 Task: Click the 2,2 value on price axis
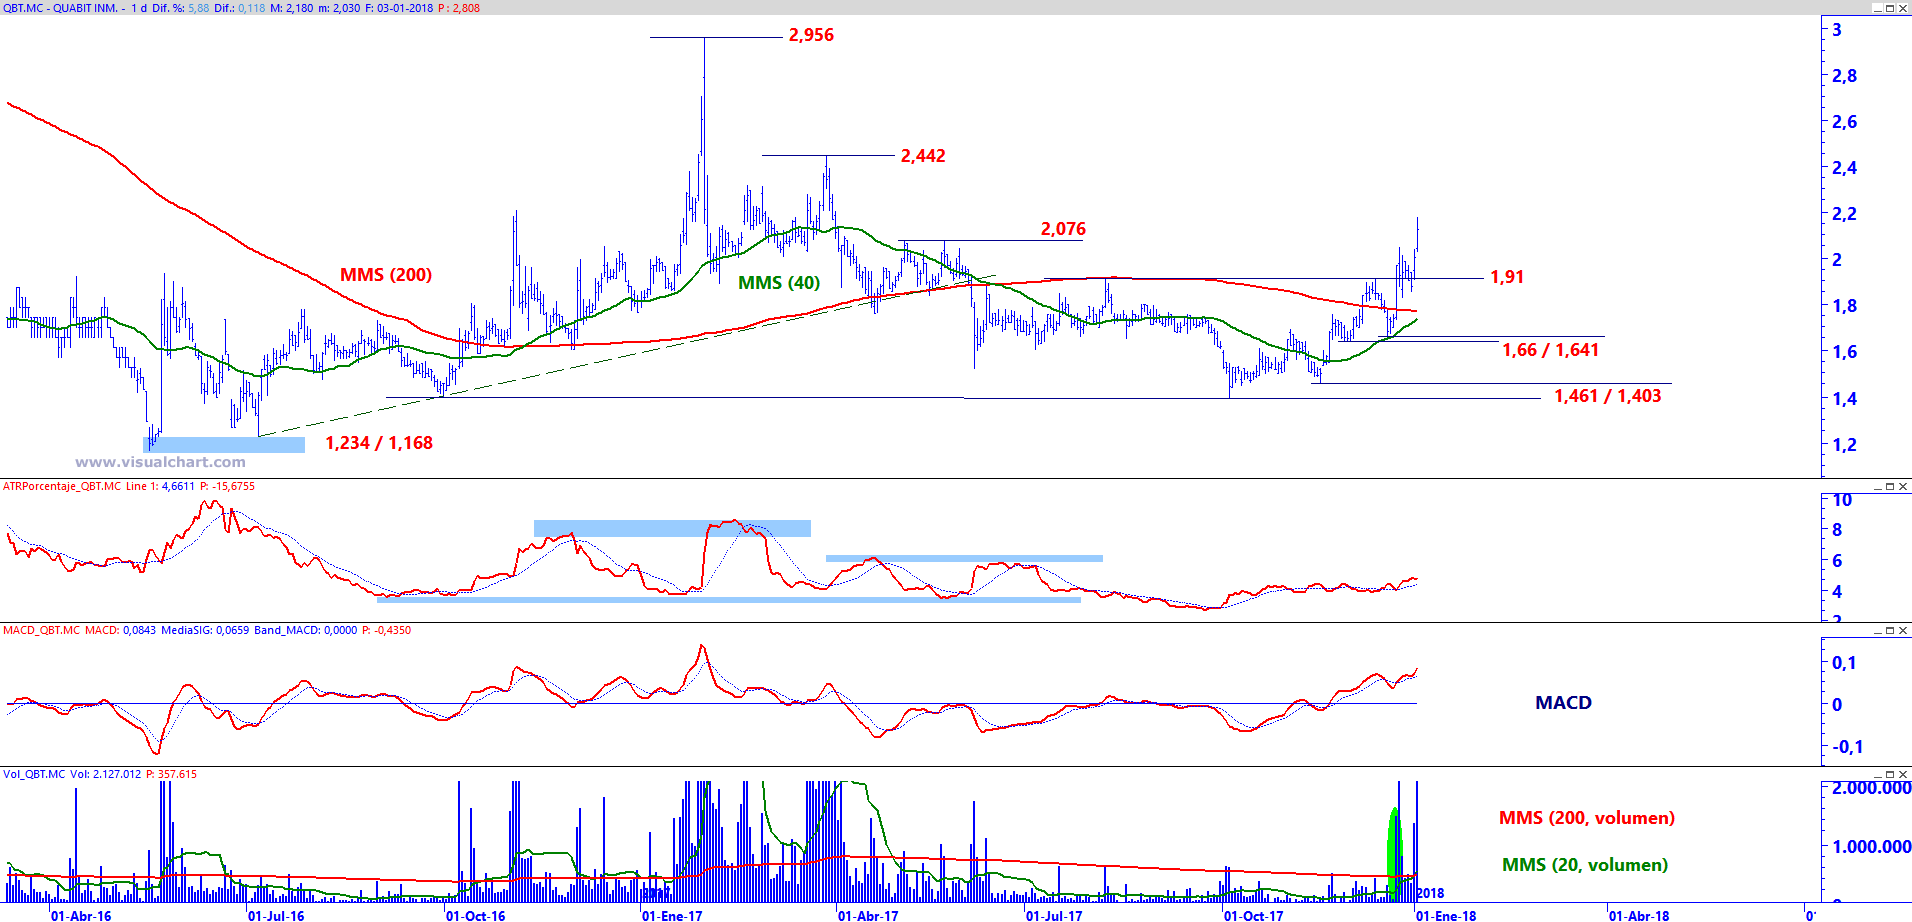[x=1844, y=214]
